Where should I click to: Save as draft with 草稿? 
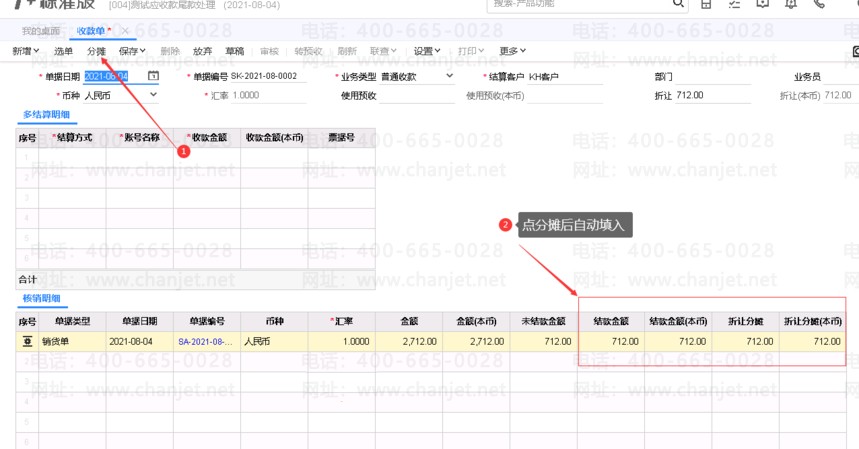[x=234, y=51]
